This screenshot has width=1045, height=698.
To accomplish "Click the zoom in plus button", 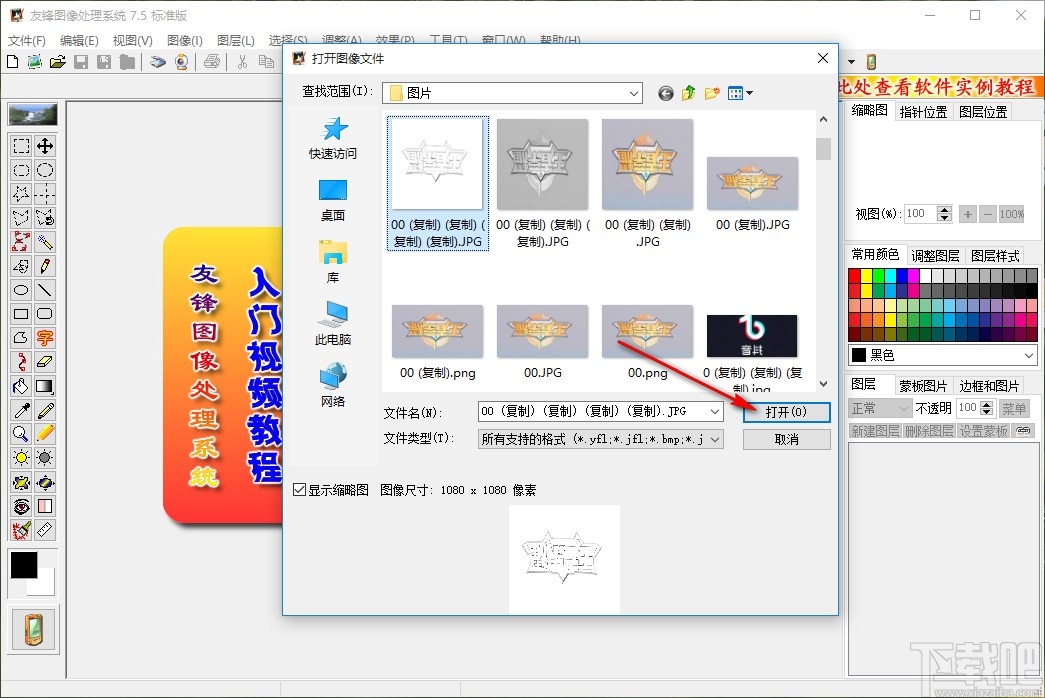I will 968,214.
